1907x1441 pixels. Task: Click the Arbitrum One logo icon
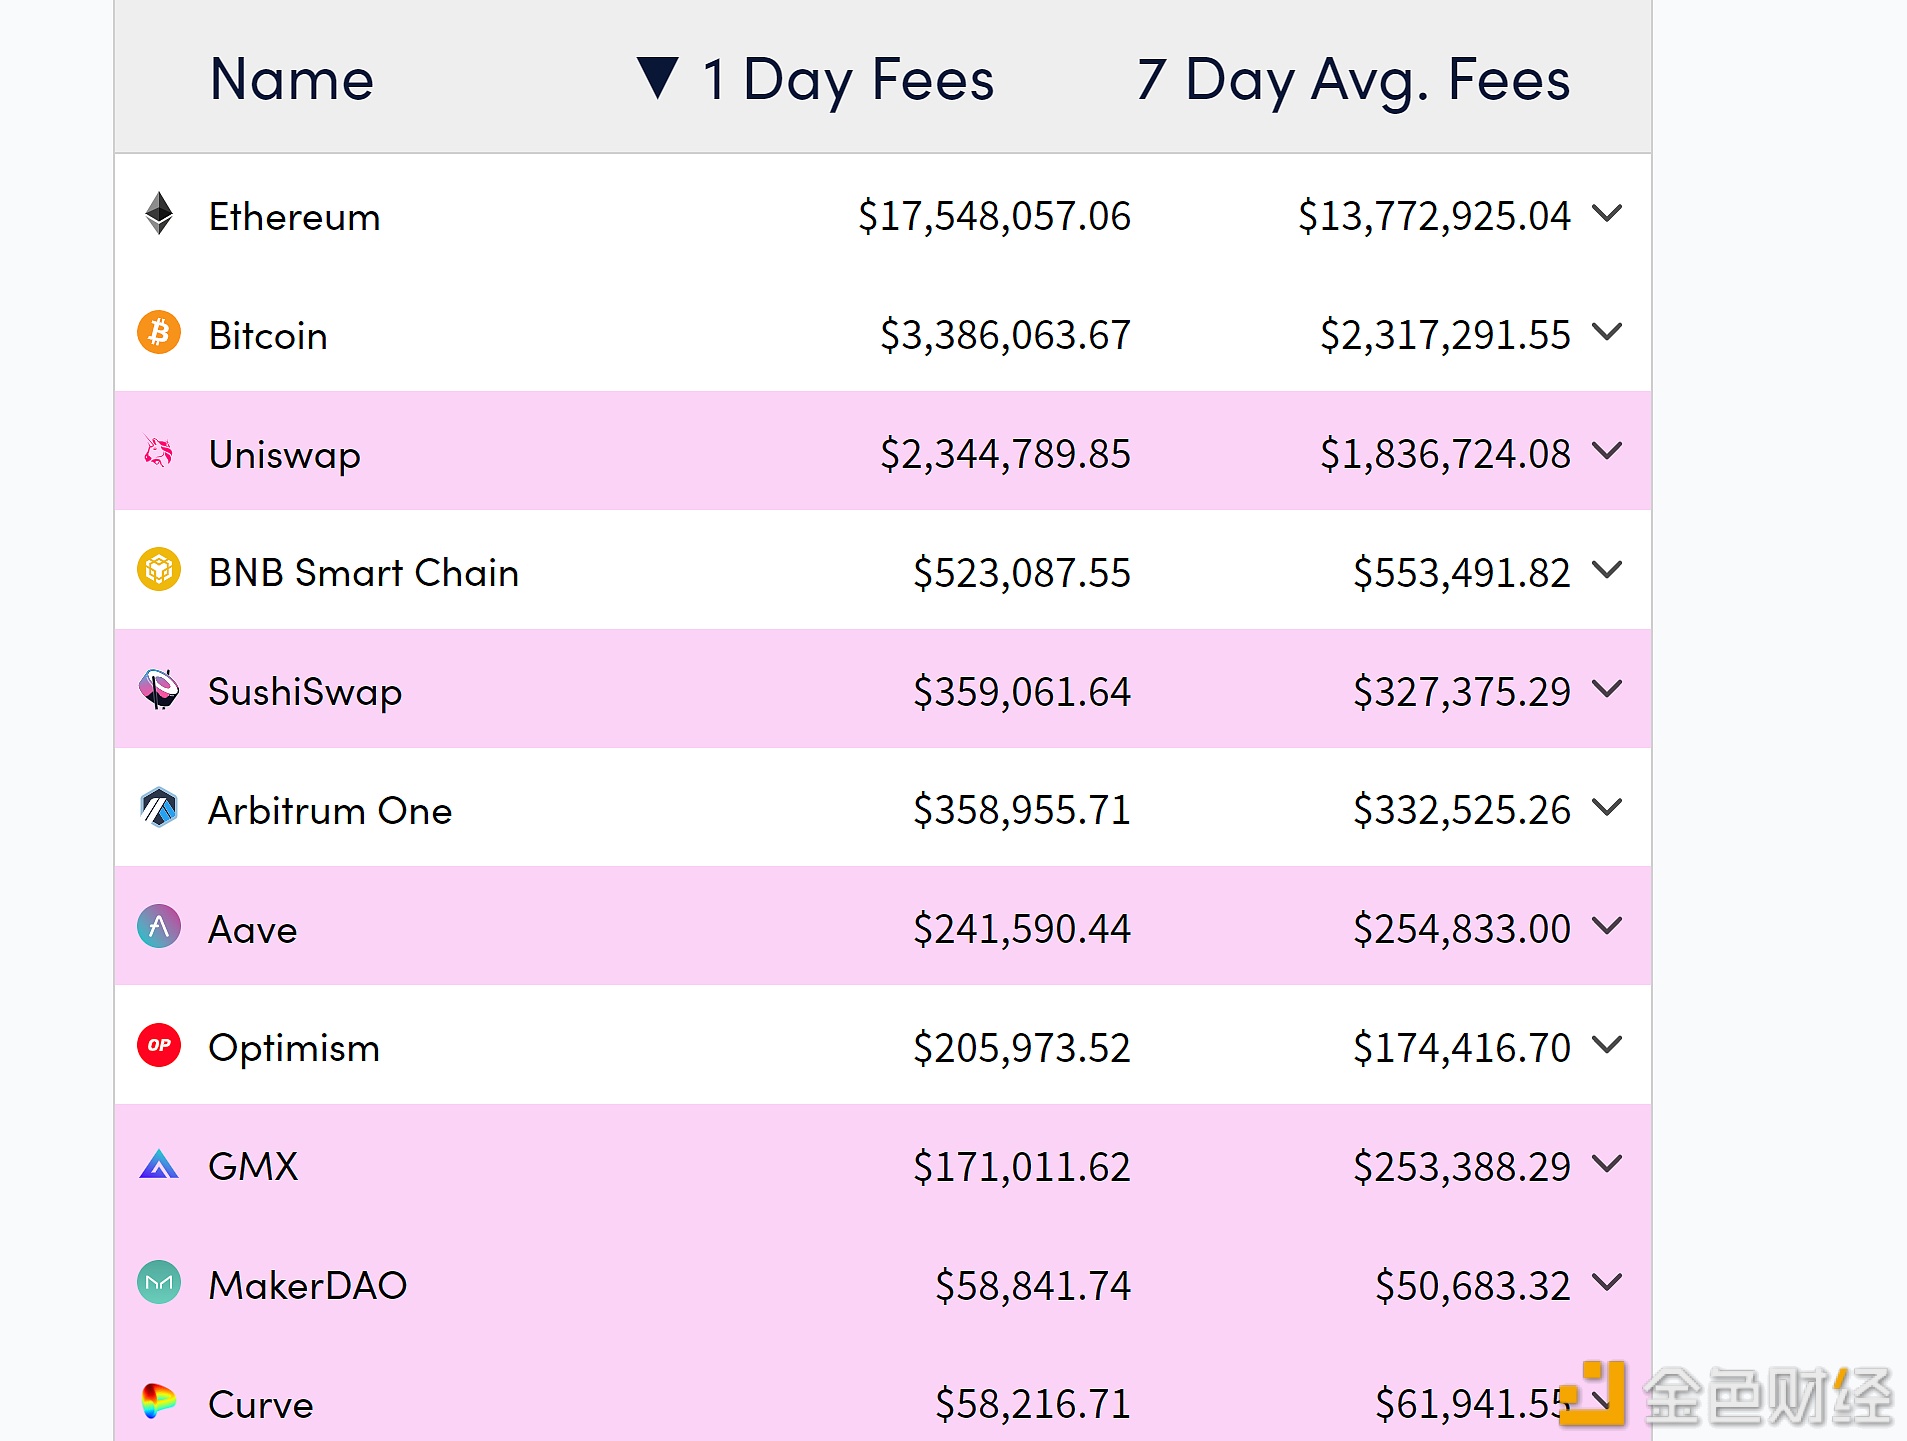click(x=159, y=808)
